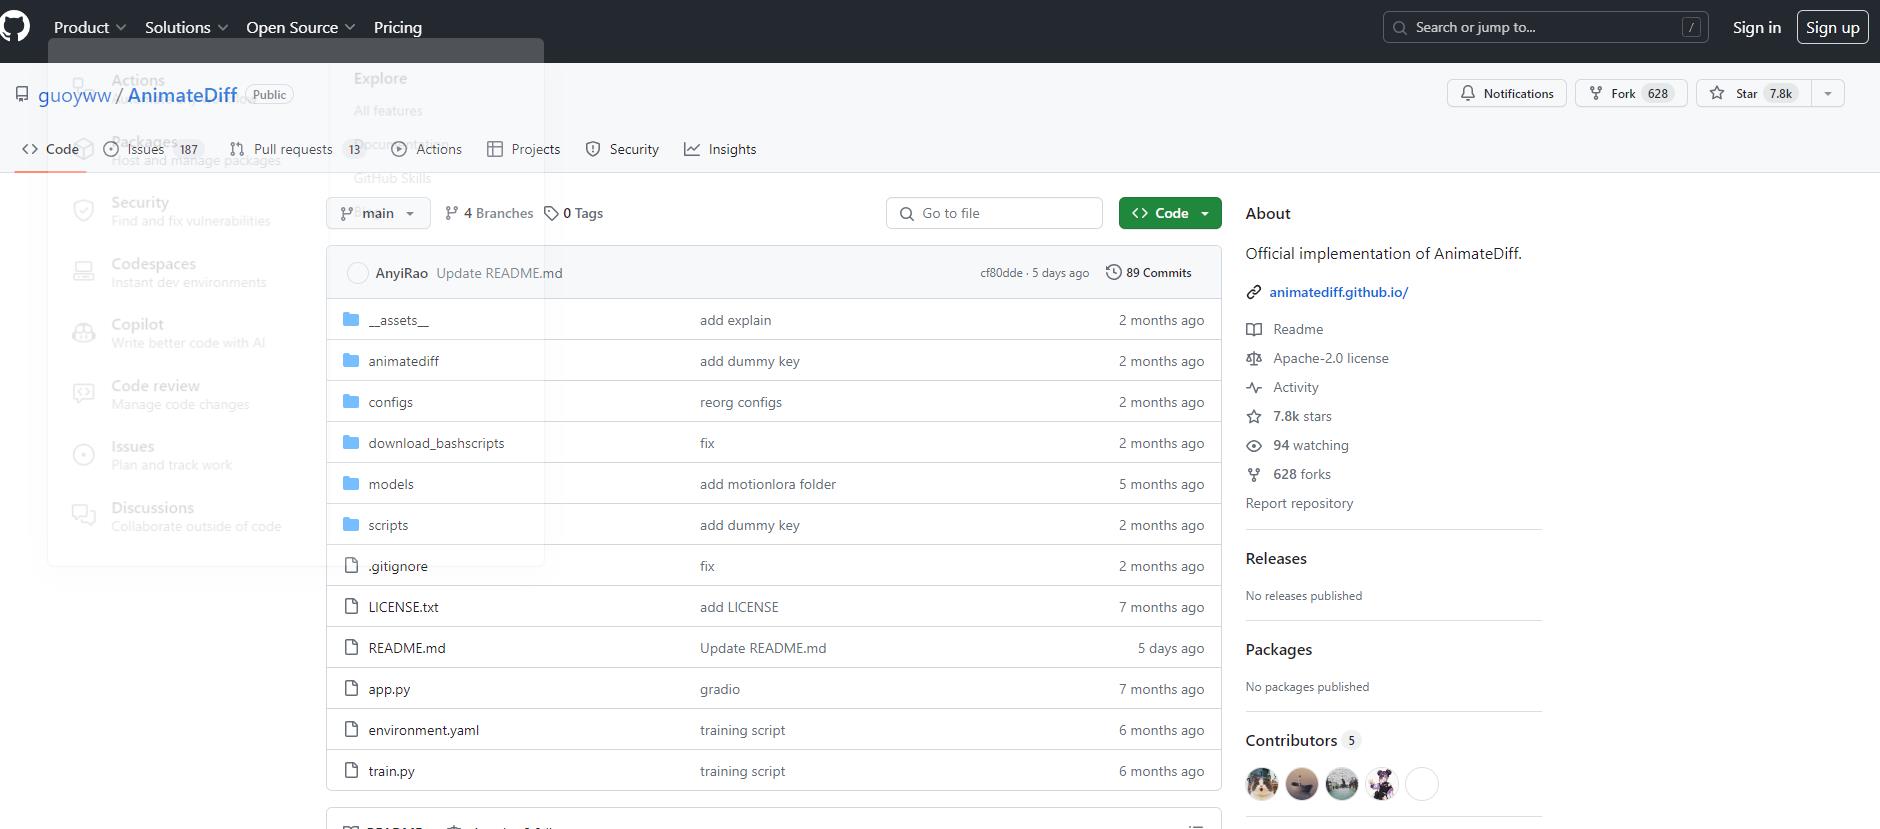Click the models folder icon
This screenshot has height=829, width=1880.
pos(351,483)
